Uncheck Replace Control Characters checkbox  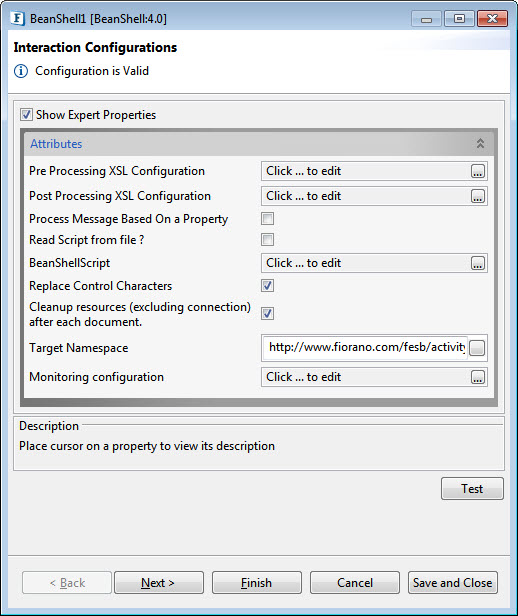pos(267,286)
